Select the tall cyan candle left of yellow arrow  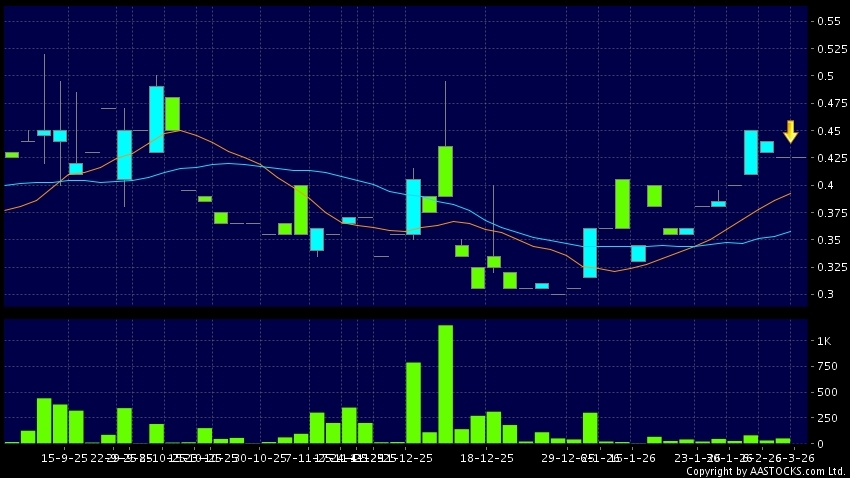click(x=750, y=152)
